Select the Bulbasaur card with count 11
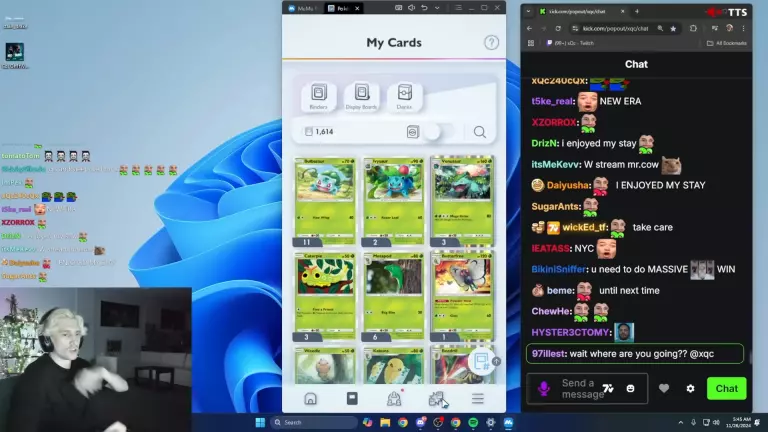The image size is (768, 432). coord(325,201)
